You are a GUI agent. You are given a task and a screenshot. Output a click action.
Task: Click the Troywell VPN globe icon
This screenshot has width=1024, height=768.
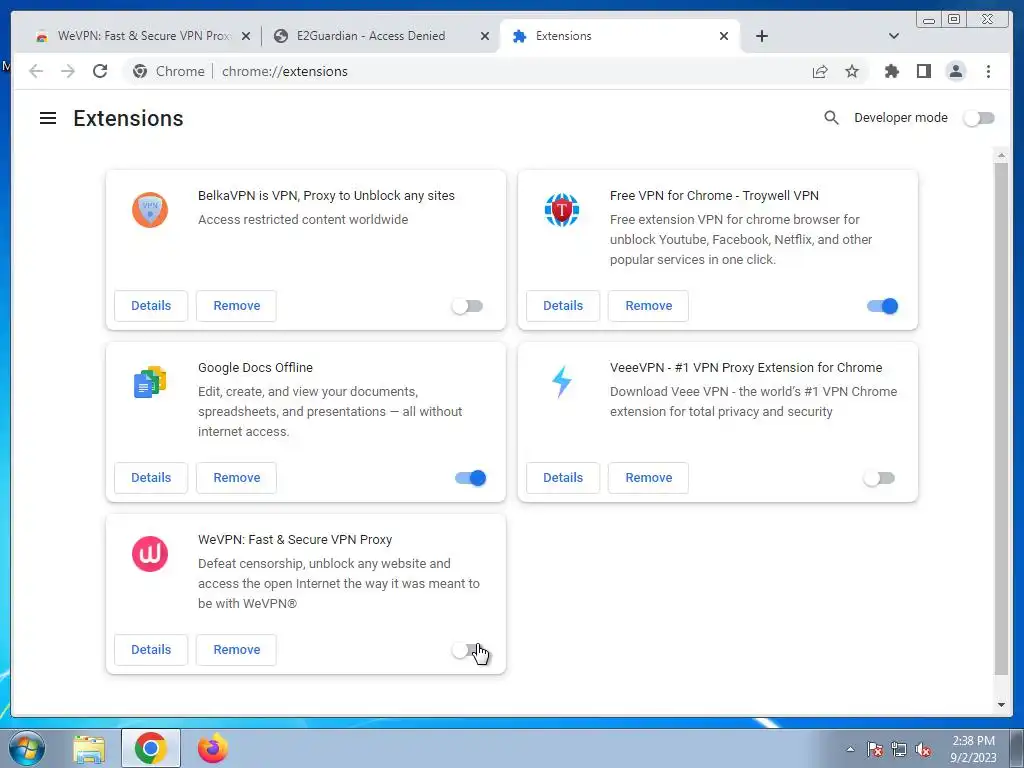[562, 210]
